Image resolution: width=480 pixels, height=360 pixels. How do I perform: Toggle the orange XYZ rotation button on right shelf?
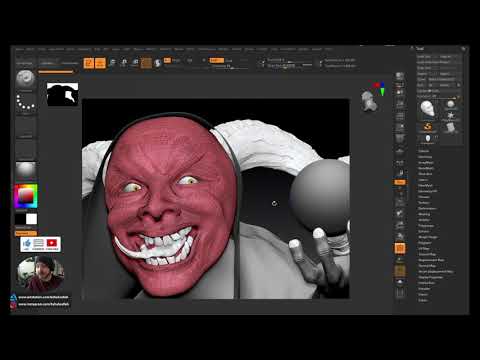(x=400, y=182)
